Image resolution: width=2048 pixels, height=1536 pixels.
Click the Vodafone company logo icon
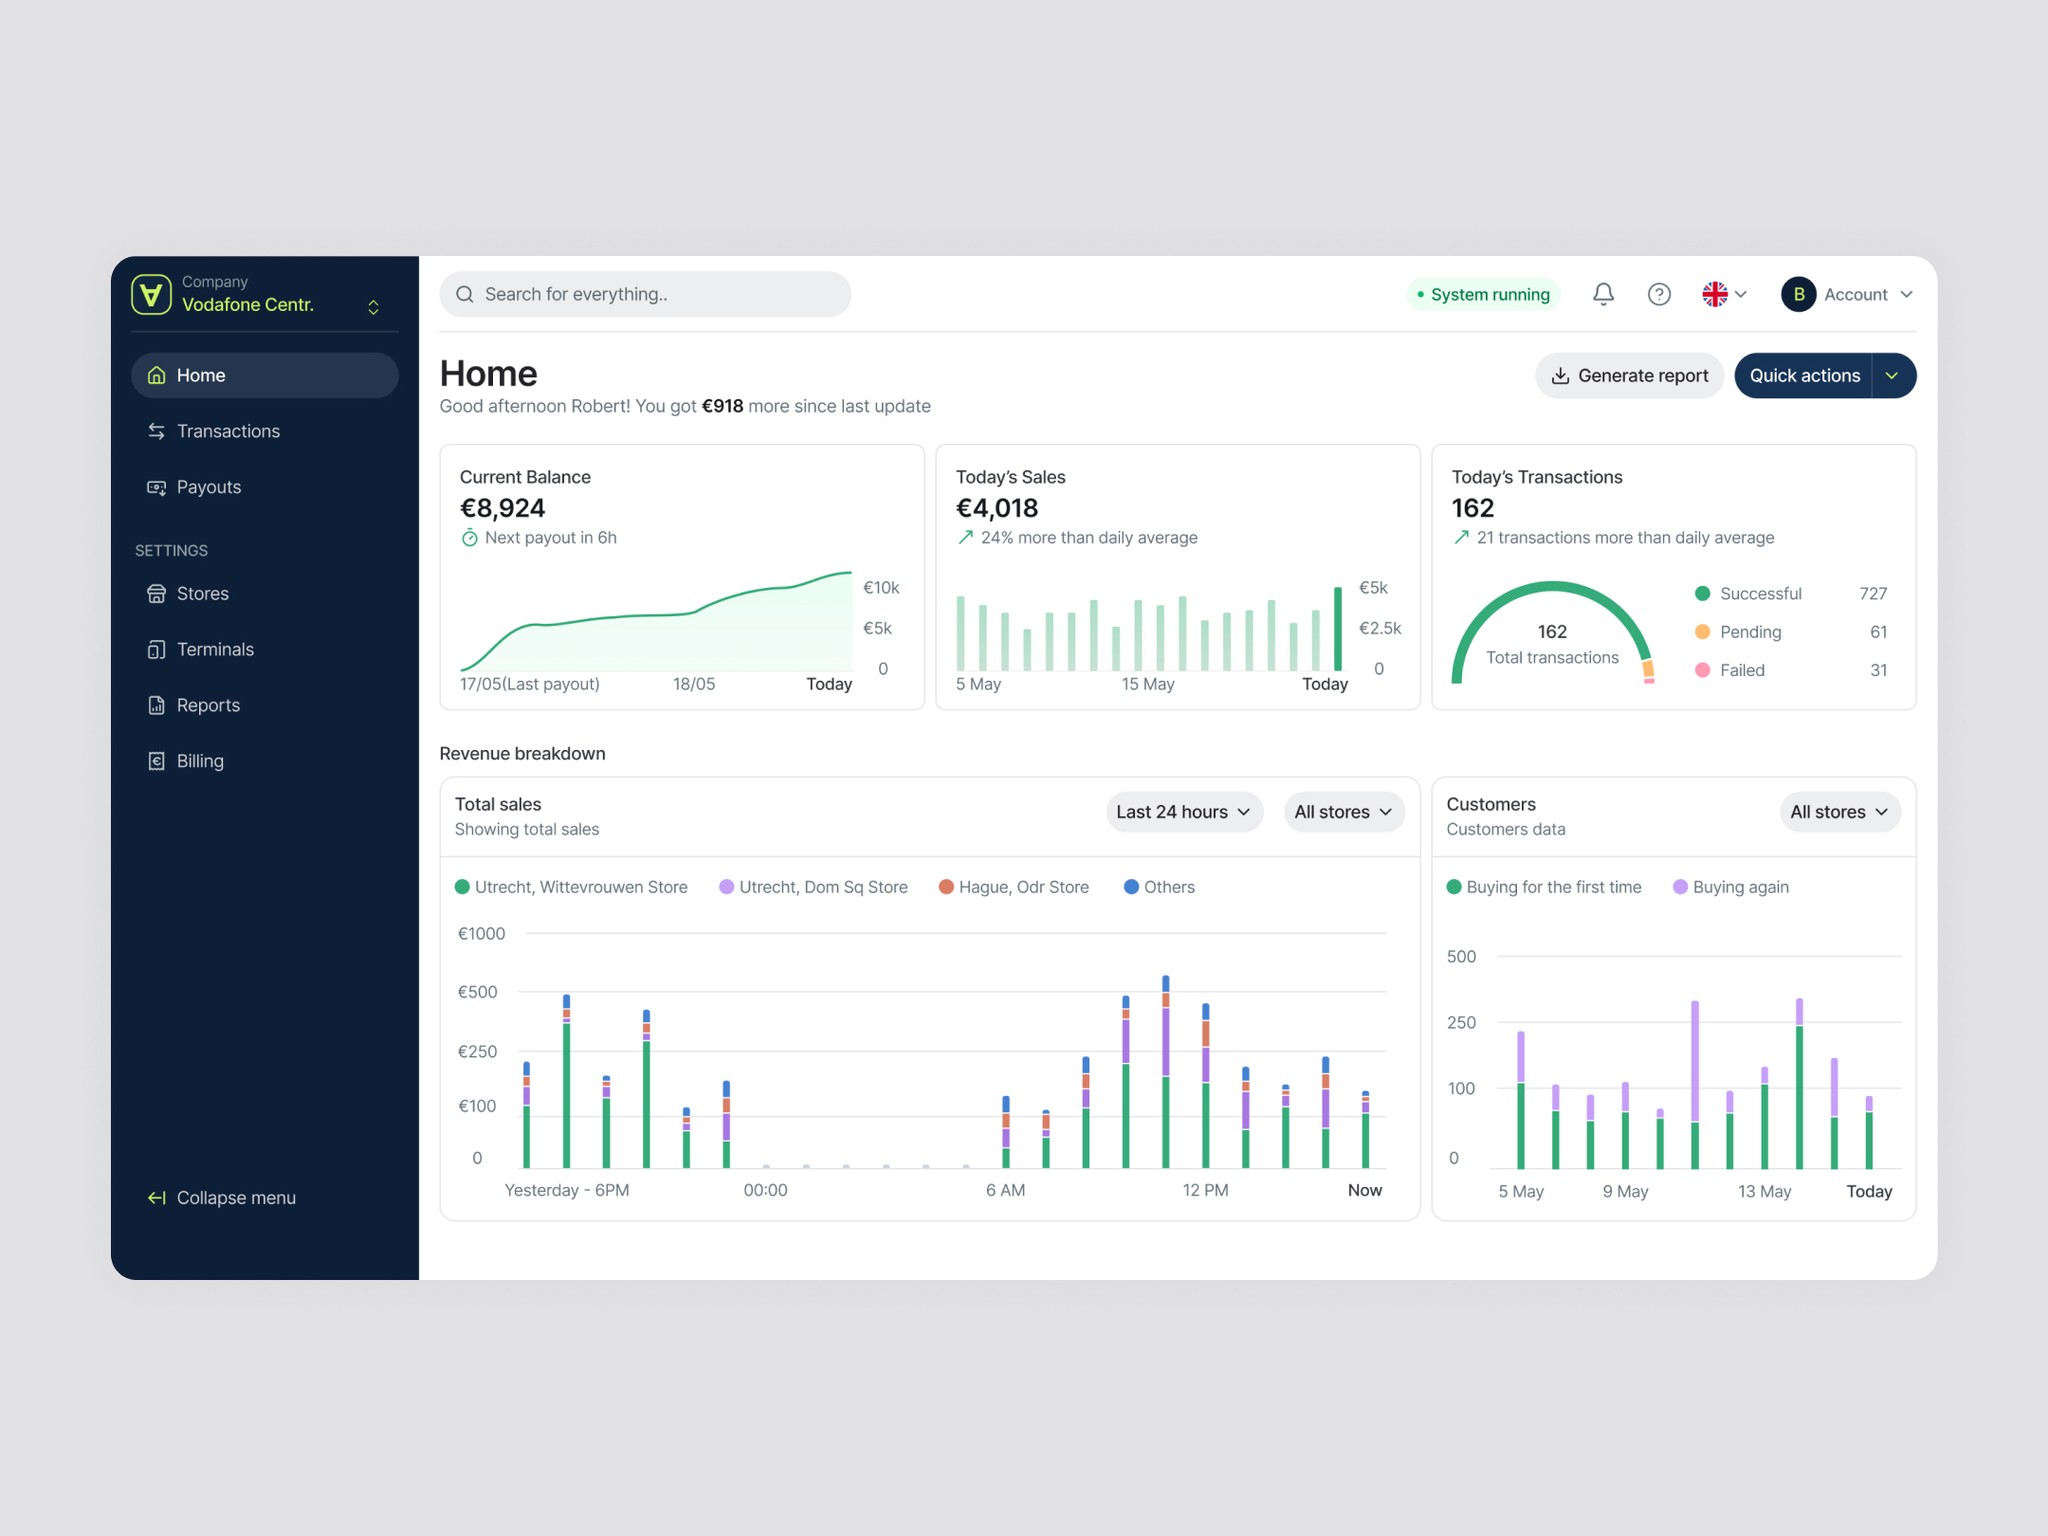[151, 294]
